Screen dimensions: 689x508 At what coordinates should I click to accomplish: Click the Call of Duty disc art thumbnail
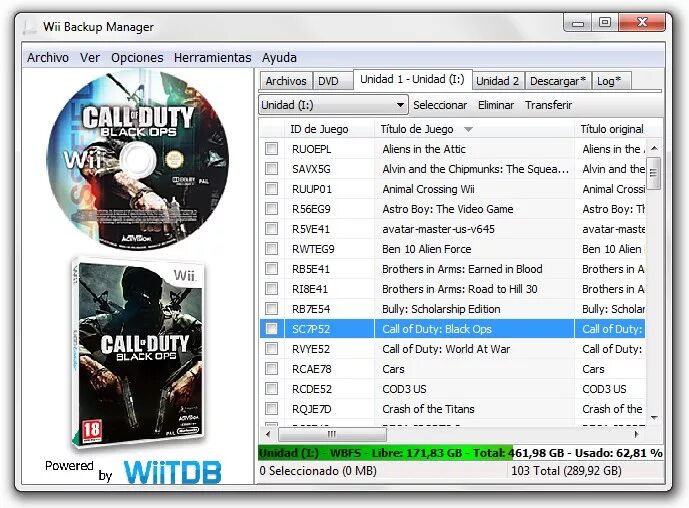(x=138, y=160)
